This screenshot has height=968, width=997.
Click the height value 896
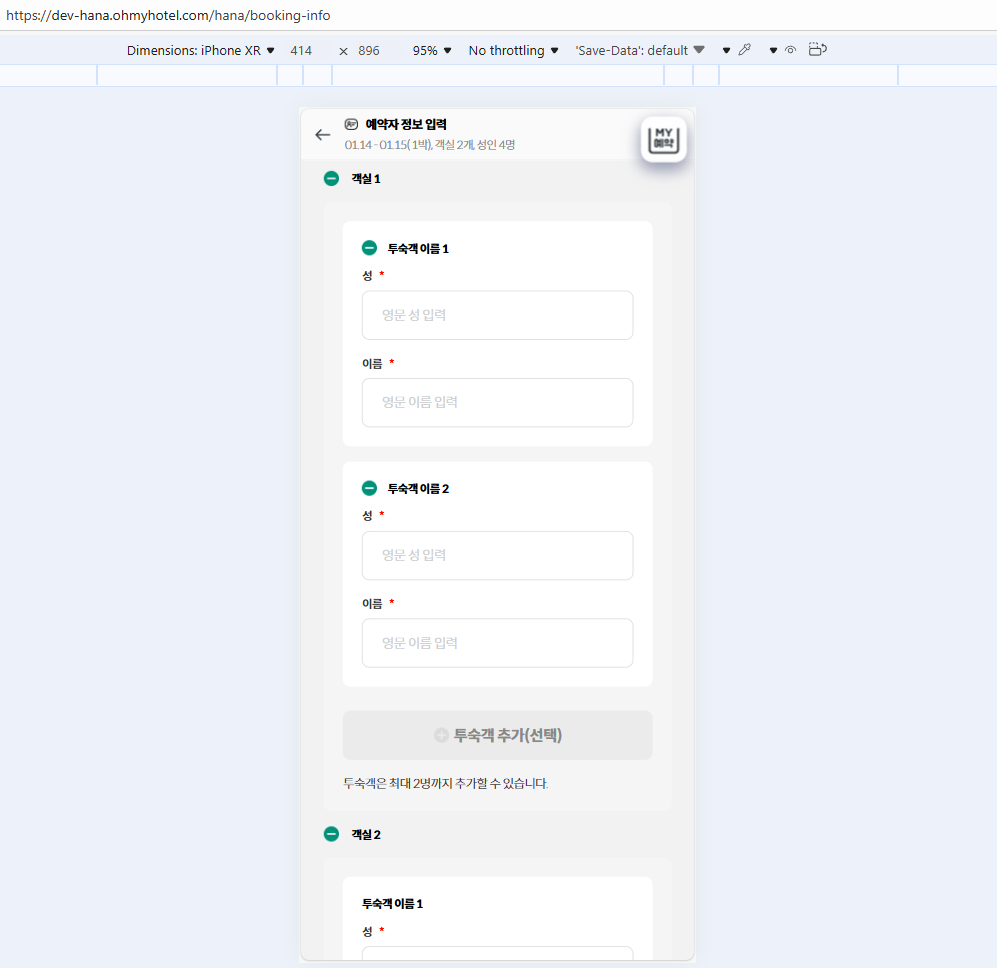(369, 51)
